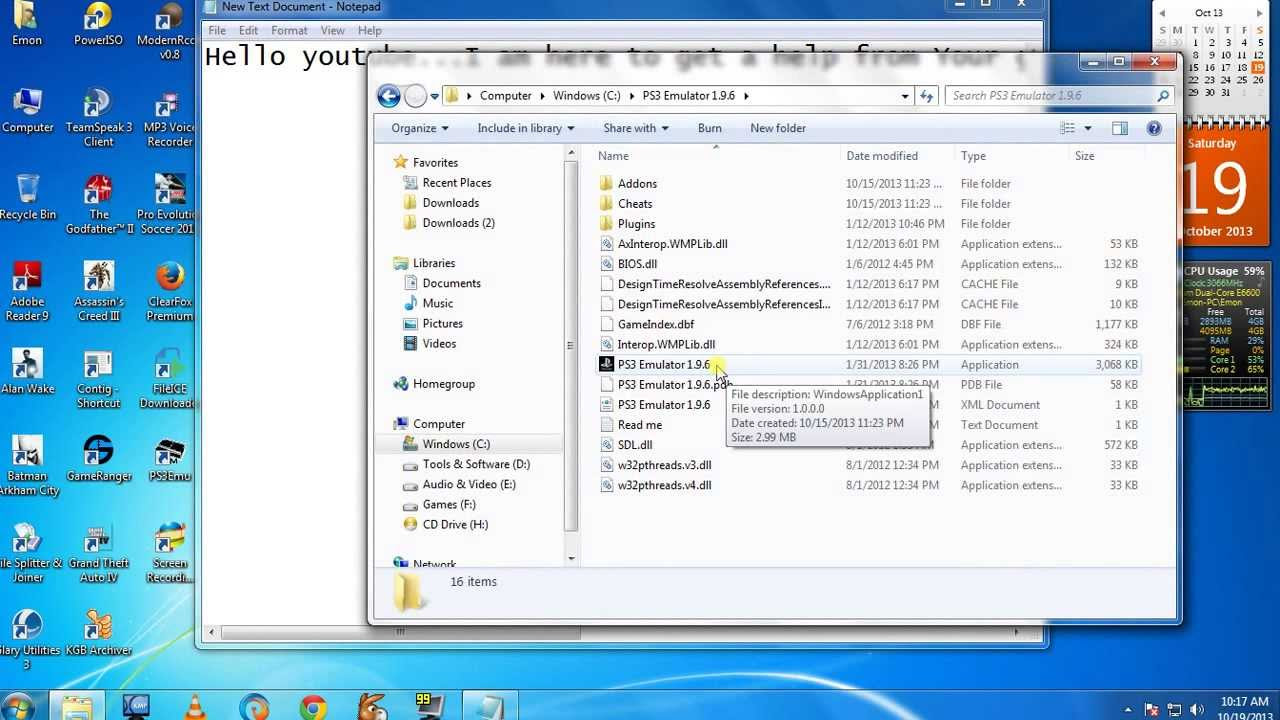Screen dimensions: 1280x720
Task: Launch Alan Wake desktop shortcut
Action: (x=28, y=372)
